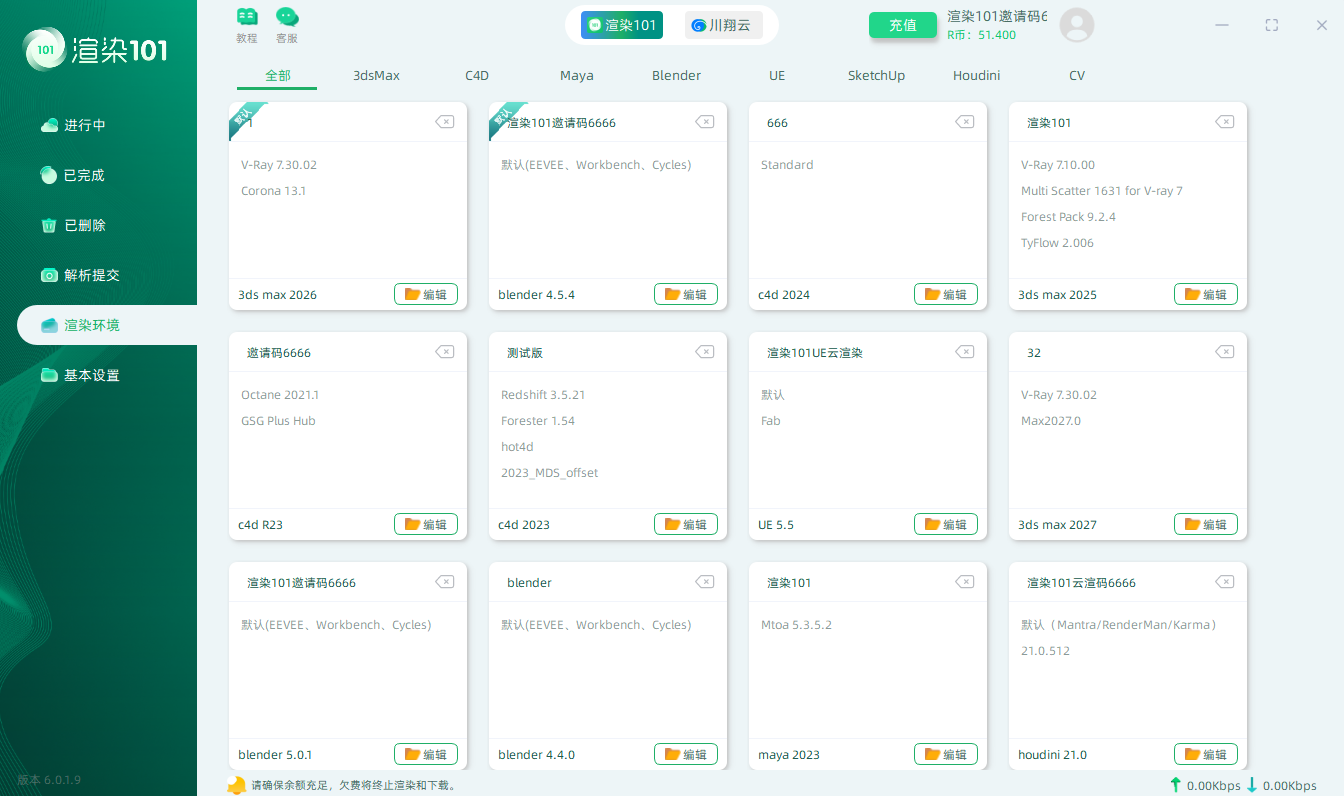Remove the blender 4.4.0 environment card
The height and width of the screenshot is (796, 1344).
(x=705, y=582)
